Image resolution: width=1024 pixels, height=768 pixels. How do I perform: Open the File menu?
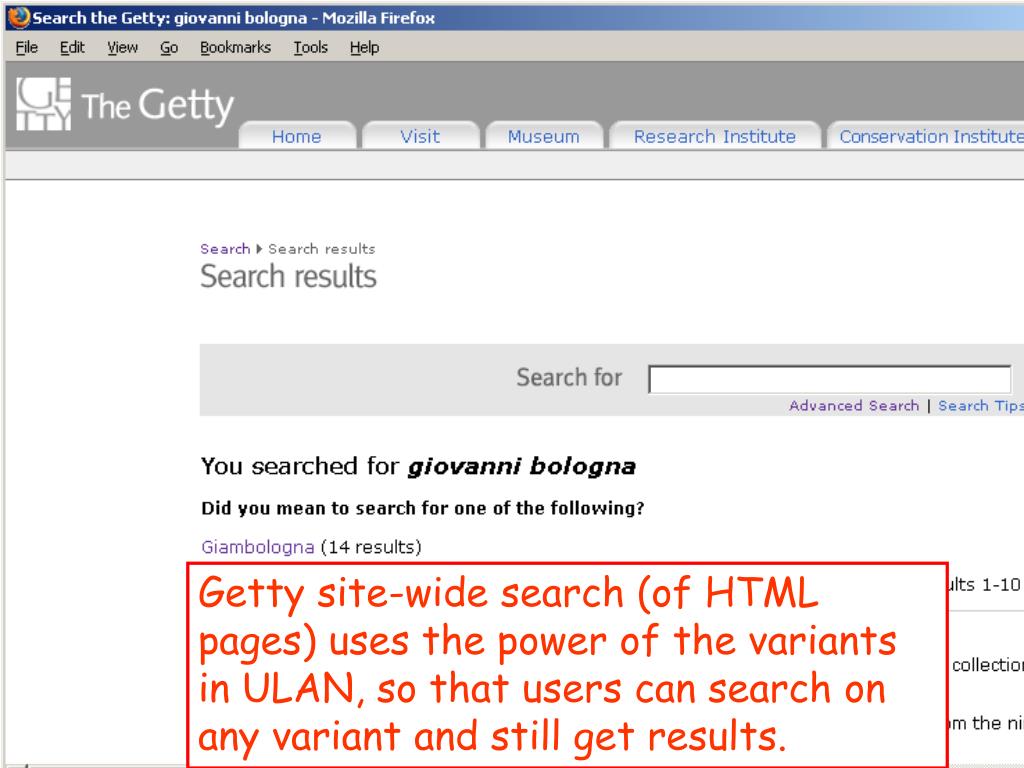(x=27, y=48)
